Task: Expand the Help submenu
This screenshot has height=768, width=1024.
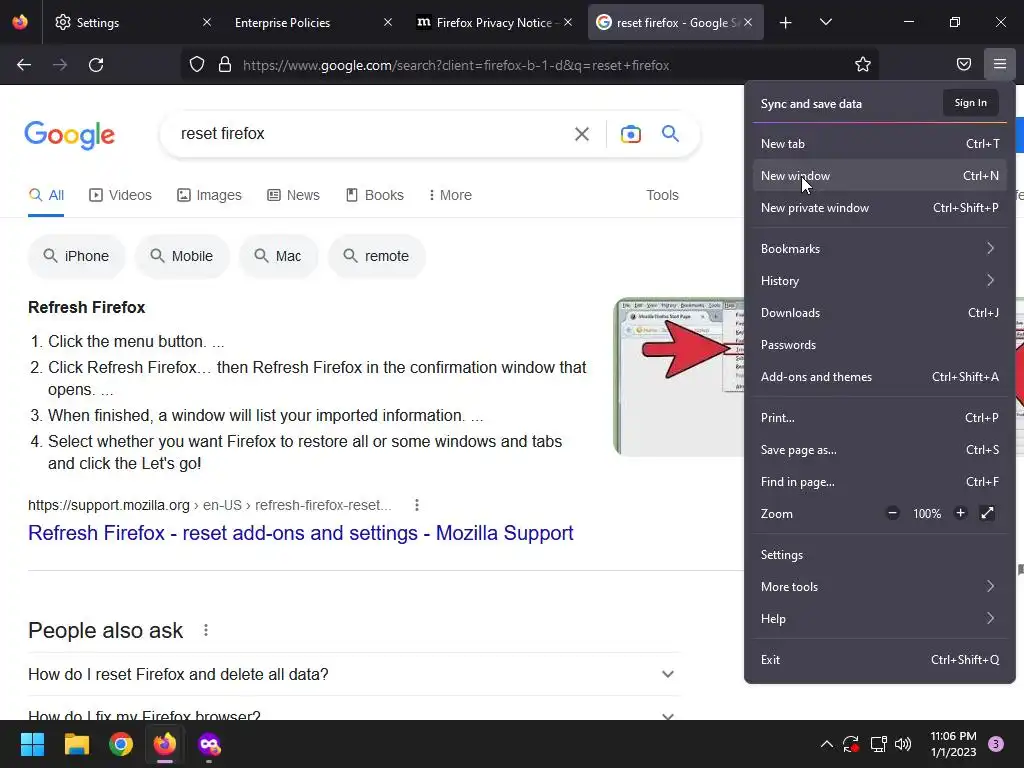Action: [x=880, y=619]
